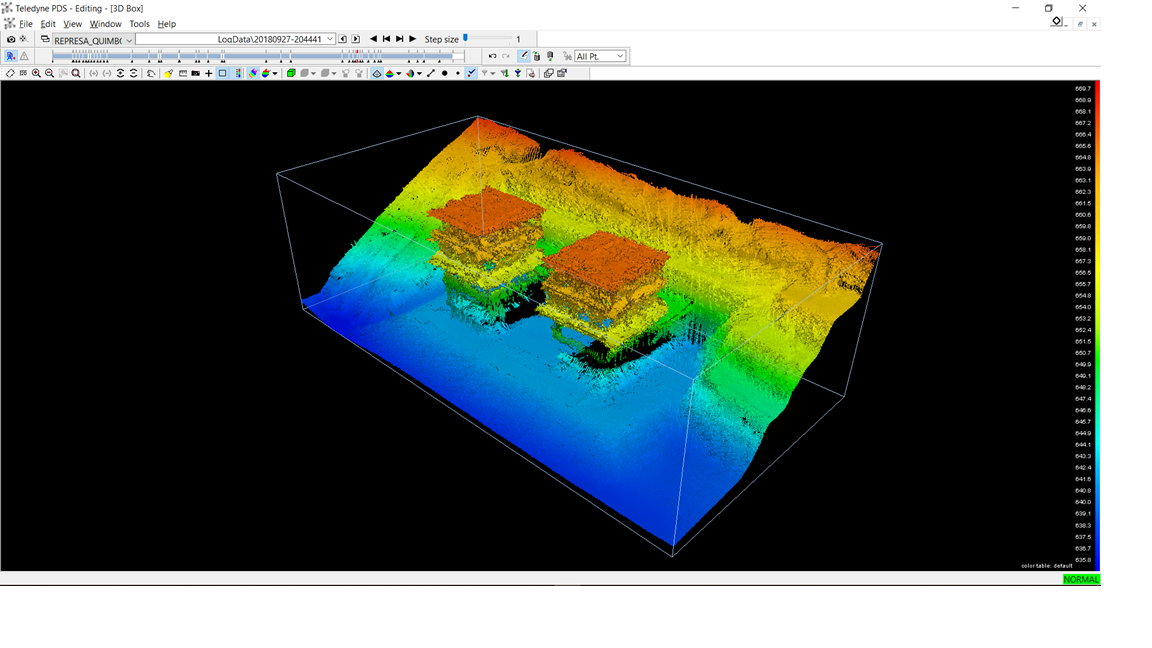1152x648 pixels.
Task: Expand the LogData file selection dropdown
Action: [x=330, y=40]
